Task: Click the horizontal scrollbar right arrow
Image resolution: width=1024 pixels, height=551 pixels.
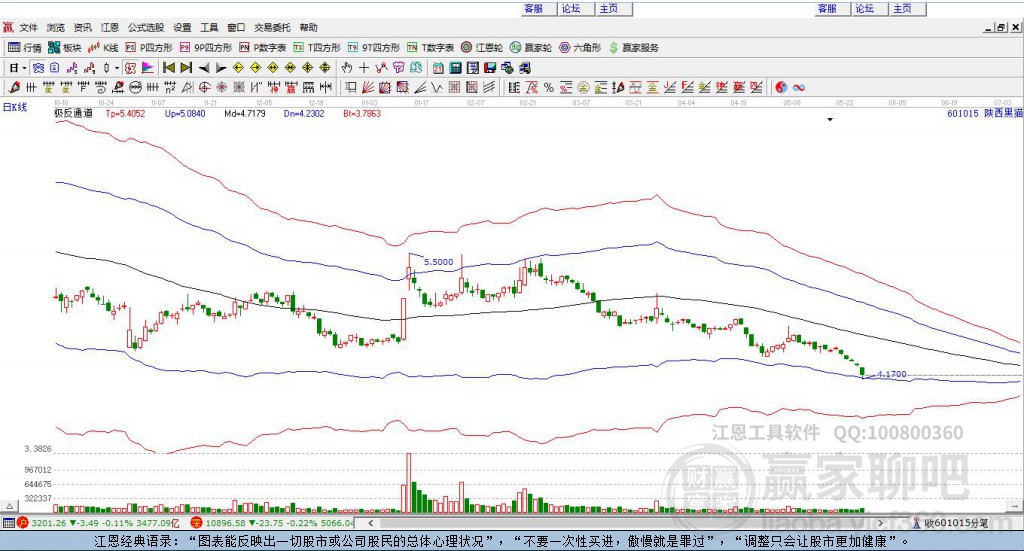Action: [880, 523]
